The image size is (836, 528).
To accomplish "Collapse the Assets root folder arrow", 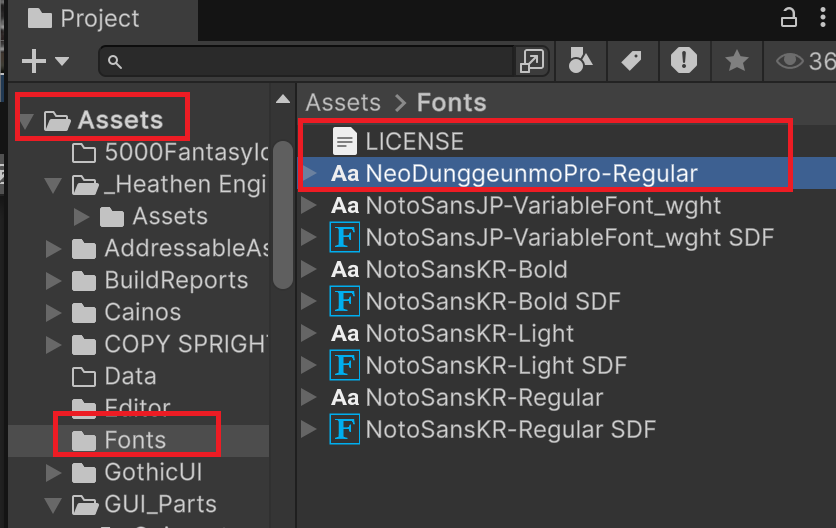I will pyautogui.click(x=26, y=121).
